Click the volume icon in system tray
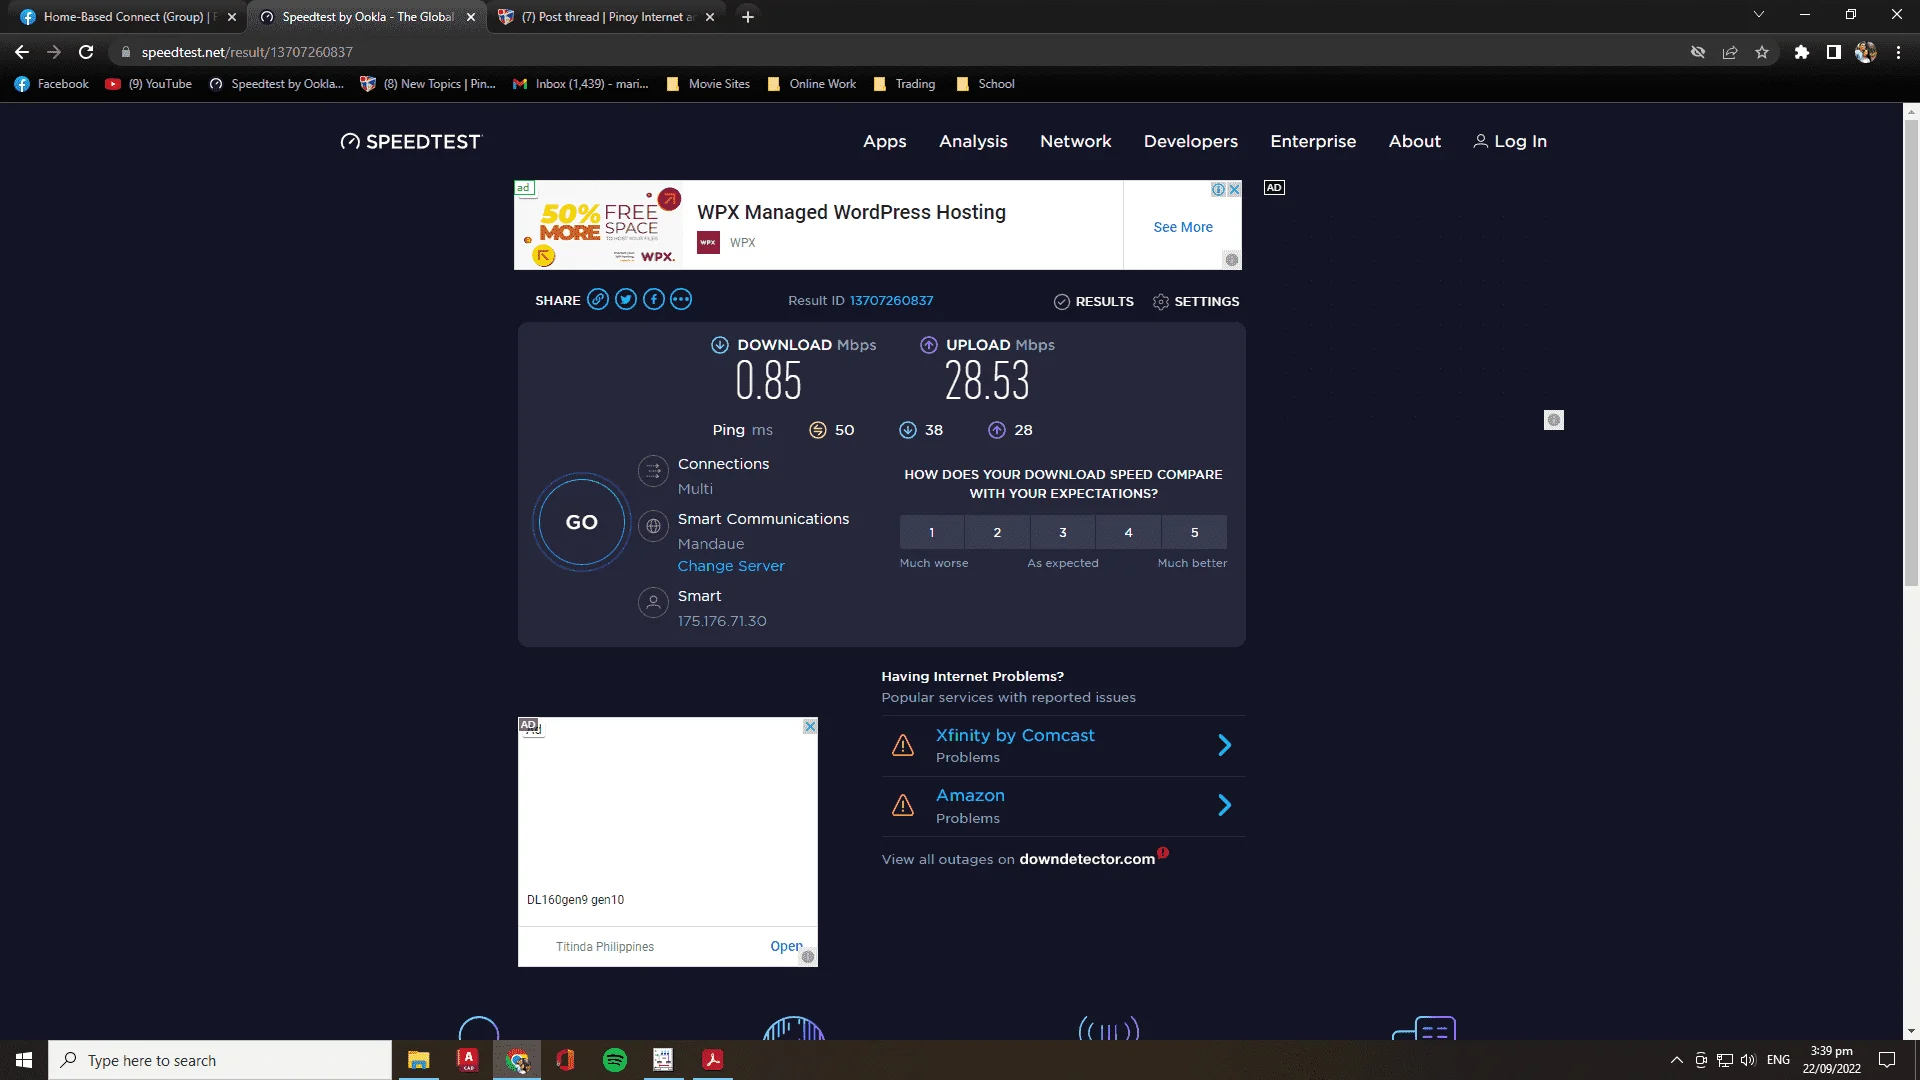Image resolution: width=1920 pixels, height=1080 pixels. (x=1748, y=1060)
